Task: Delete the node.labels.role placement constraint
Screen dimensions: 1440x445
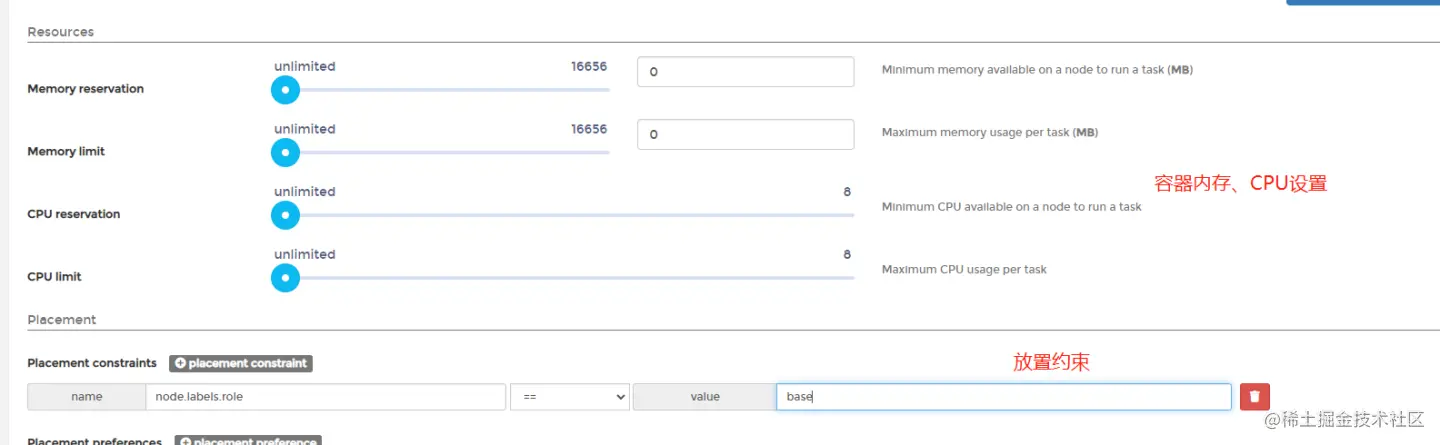Action: pyautogui.click(x=1255, y=397)
